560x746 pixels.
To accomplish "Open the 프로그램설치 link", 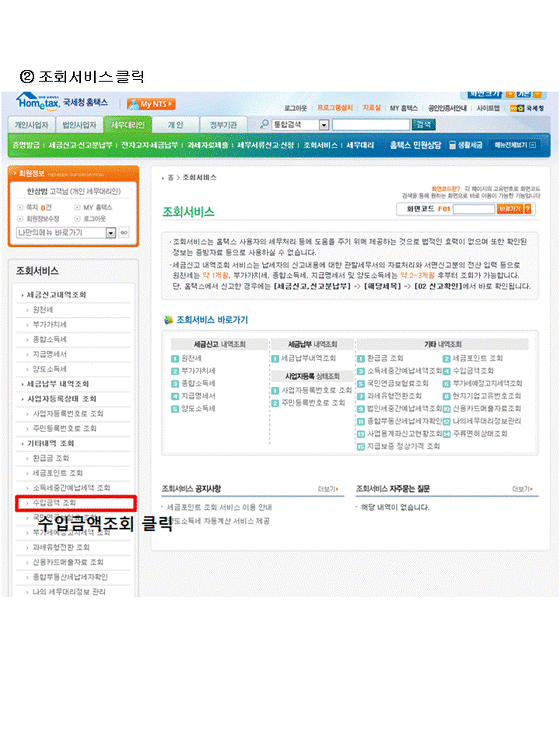I will click(x=335, y=108).
